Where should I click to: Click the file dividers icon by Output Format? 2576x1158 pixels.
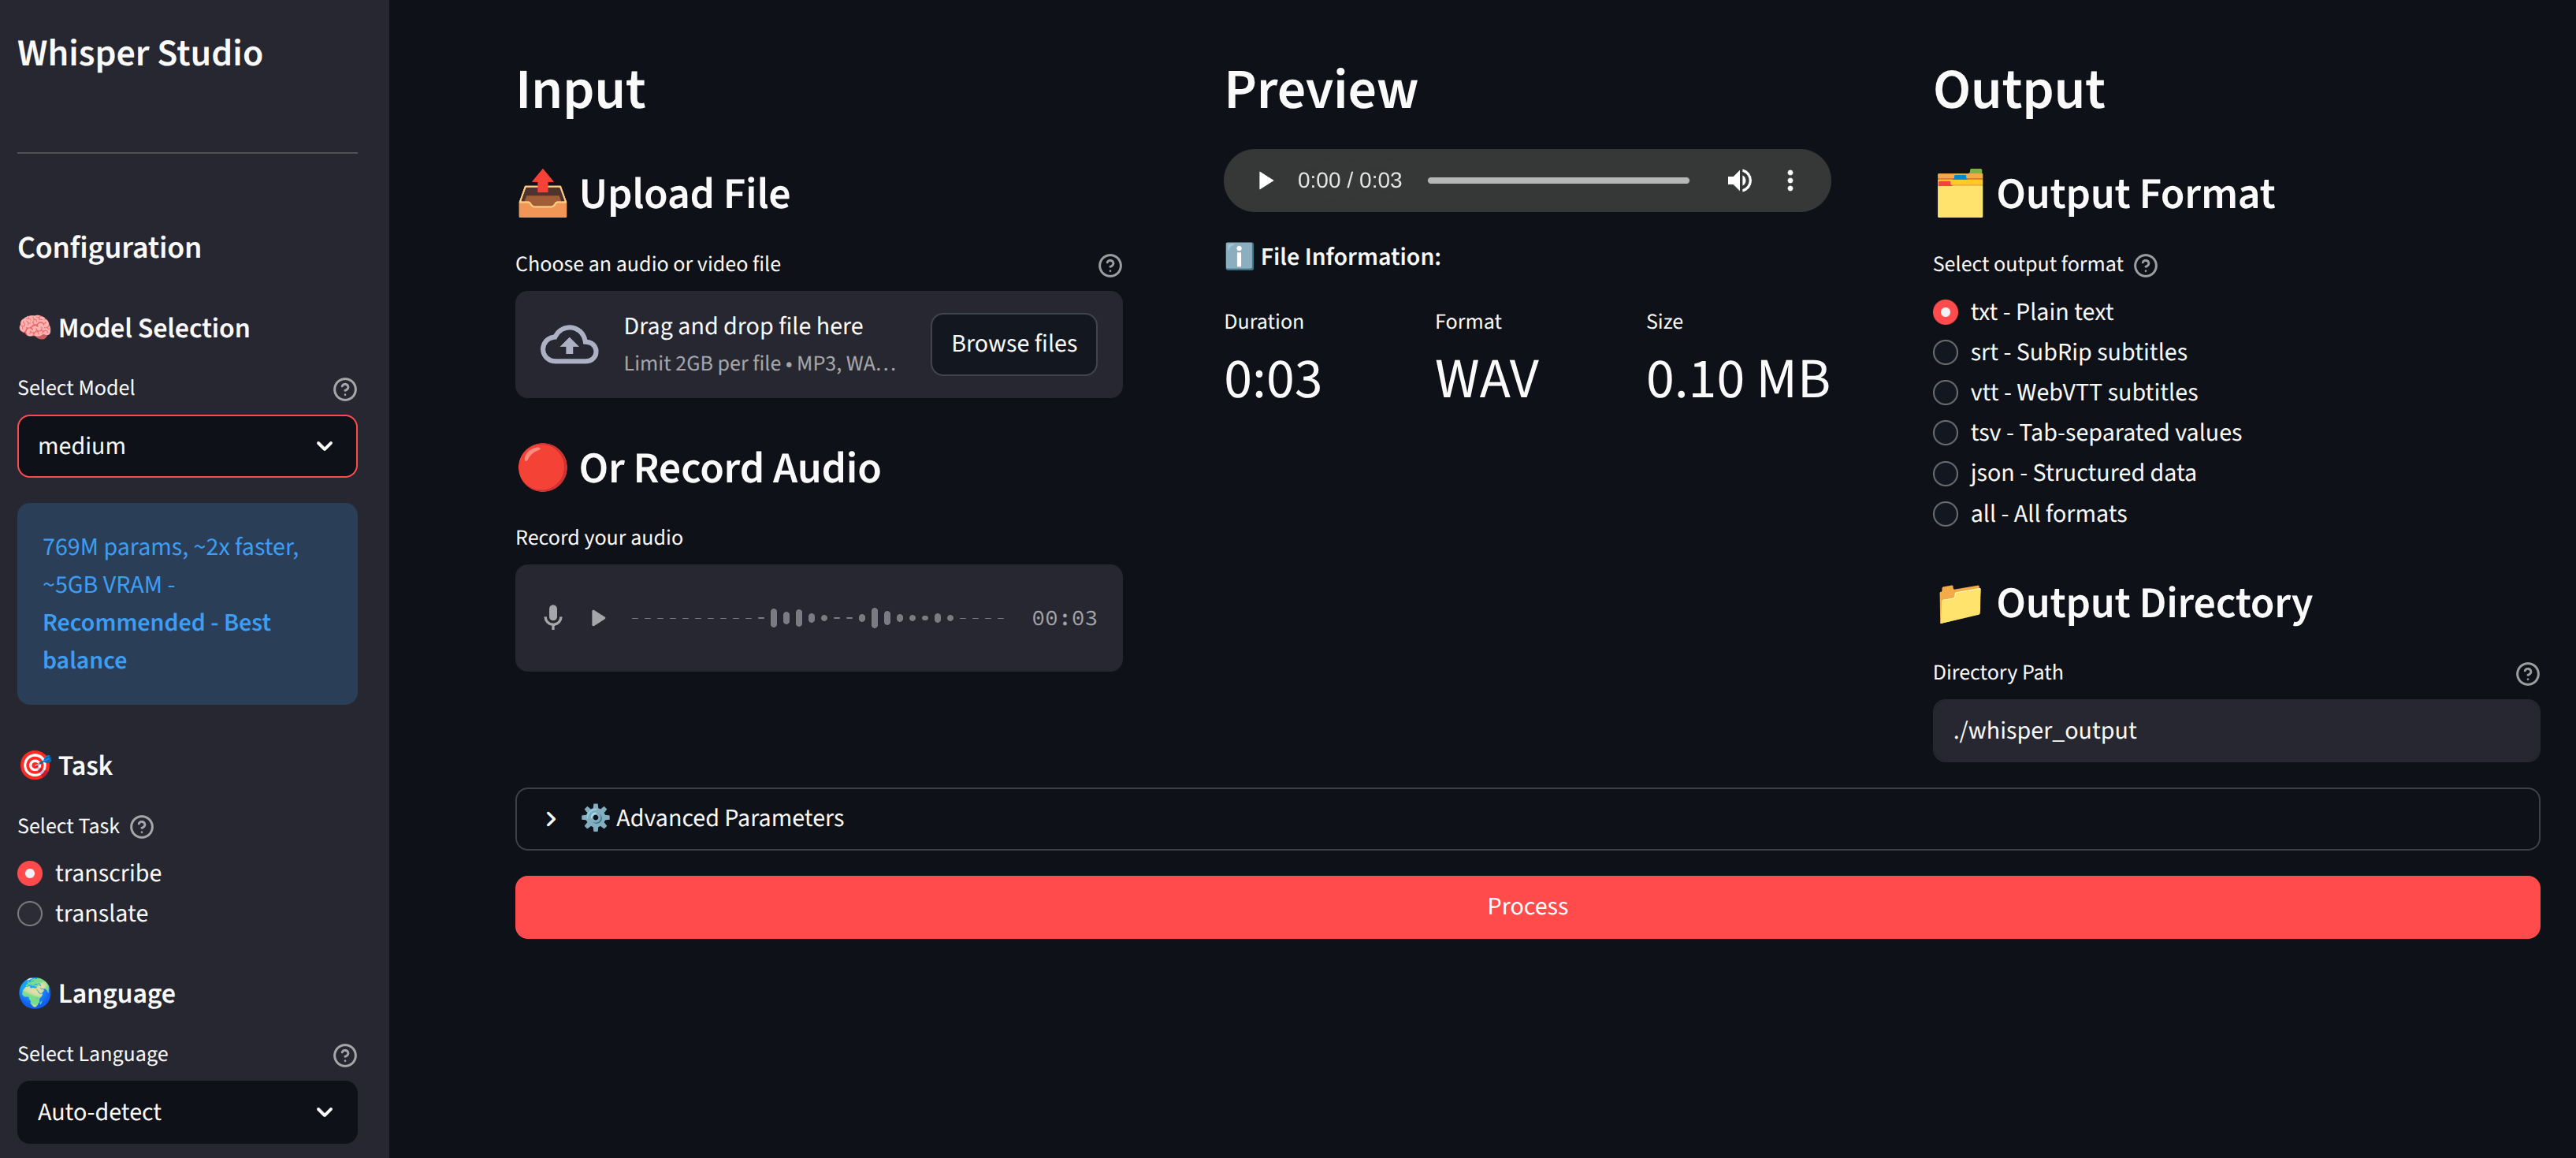click(x=1959, y=193)
